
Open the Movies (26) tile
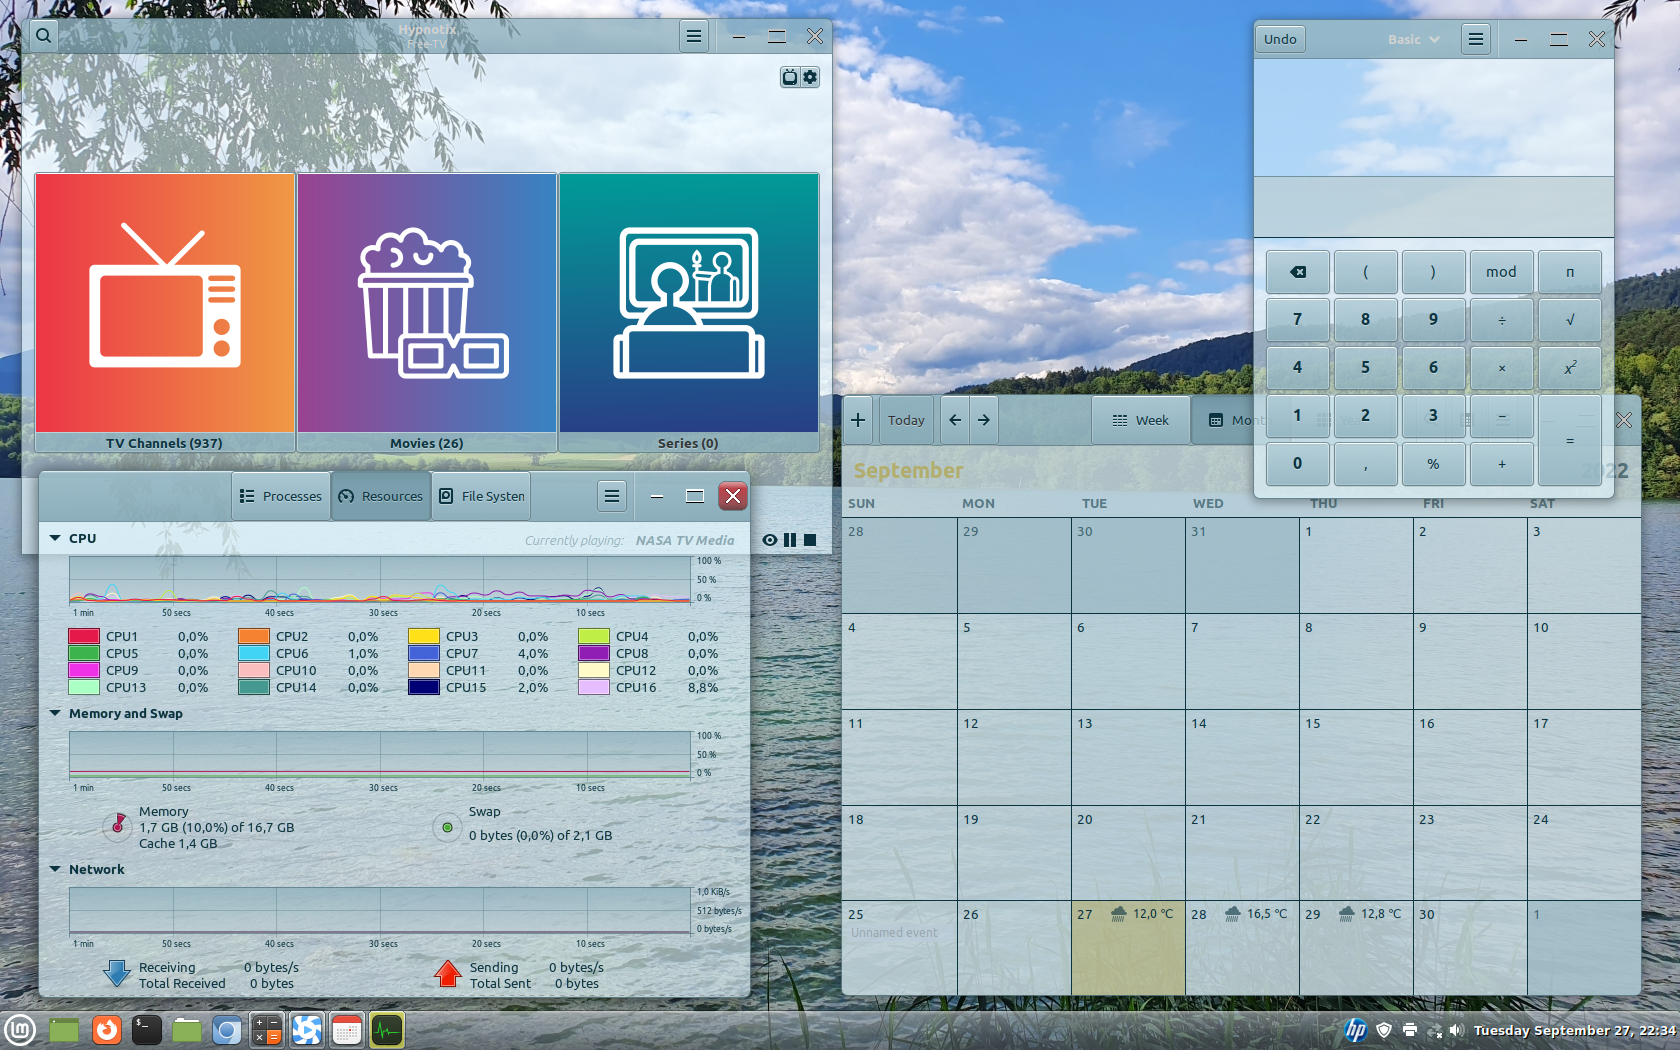(427, 313)
